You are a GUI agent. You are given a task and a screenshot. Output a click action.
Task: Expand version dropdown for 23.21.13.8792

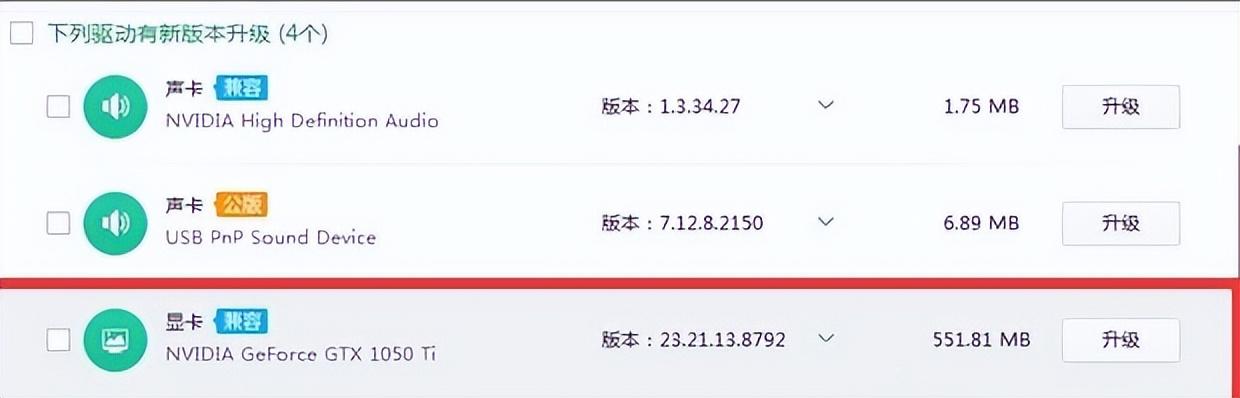coord(826,338)
